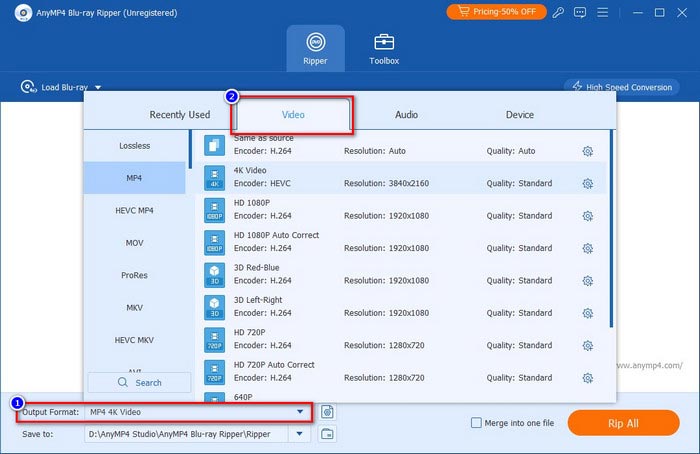The height and width of the screenshot is (454, 700).
Task: Click Resolution: 3840x2160 of 4K Video
Action: tap(386, 183)
